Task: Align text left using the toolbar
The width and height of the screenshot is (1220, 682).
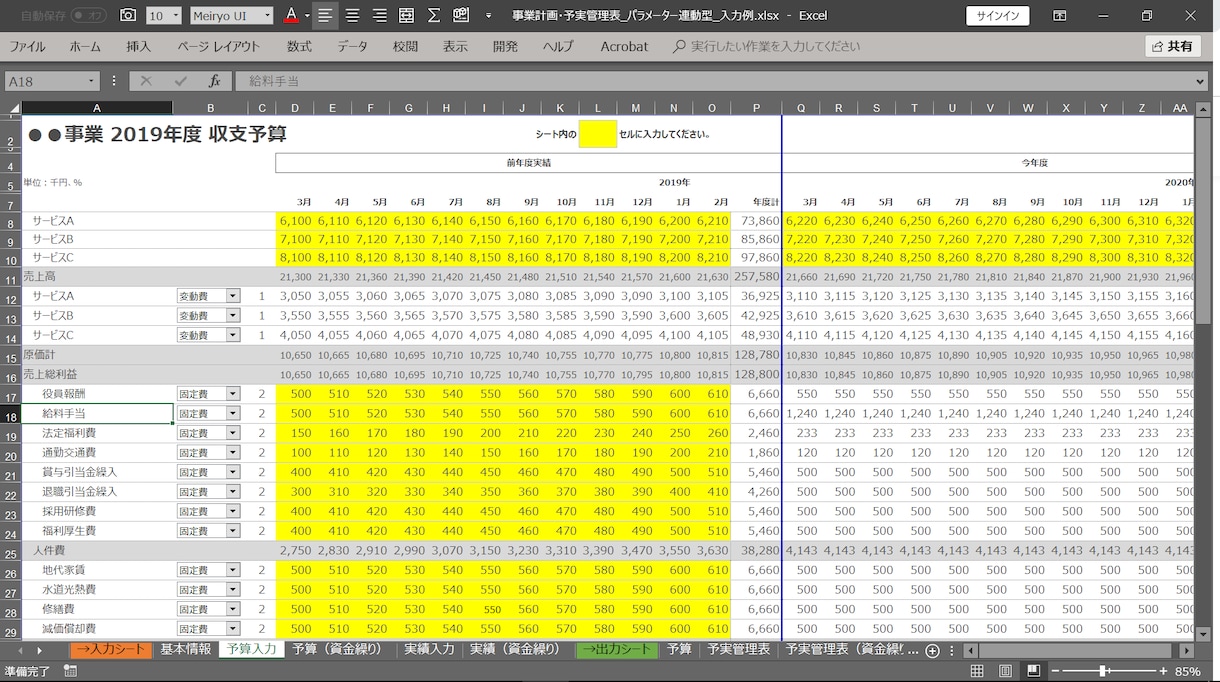Action: [x=325, y=15]
